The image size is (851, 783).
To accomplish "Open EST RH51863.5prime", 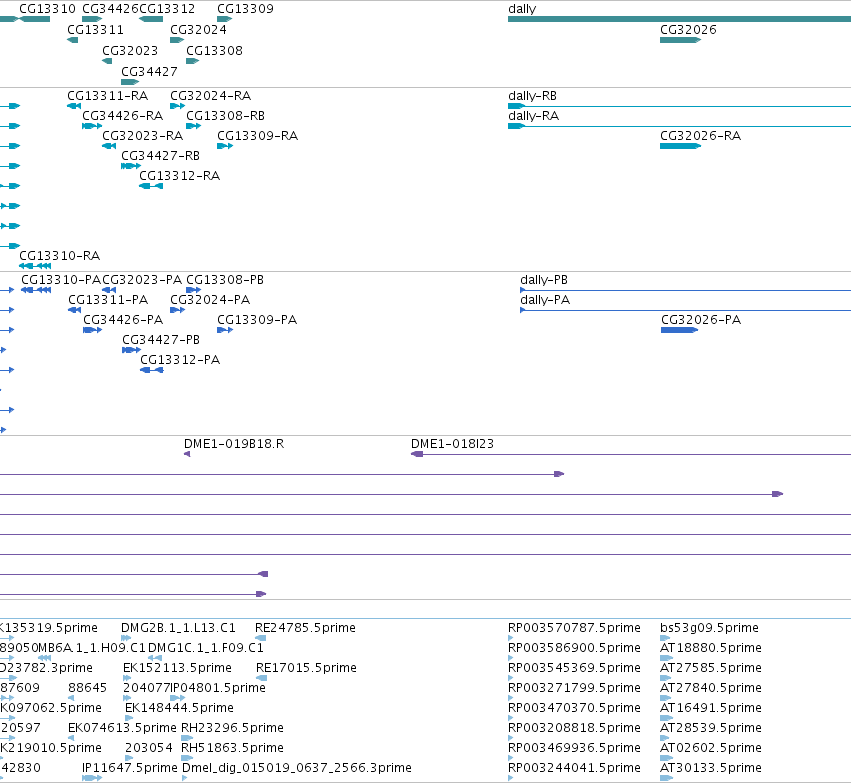I will [232, 748].
